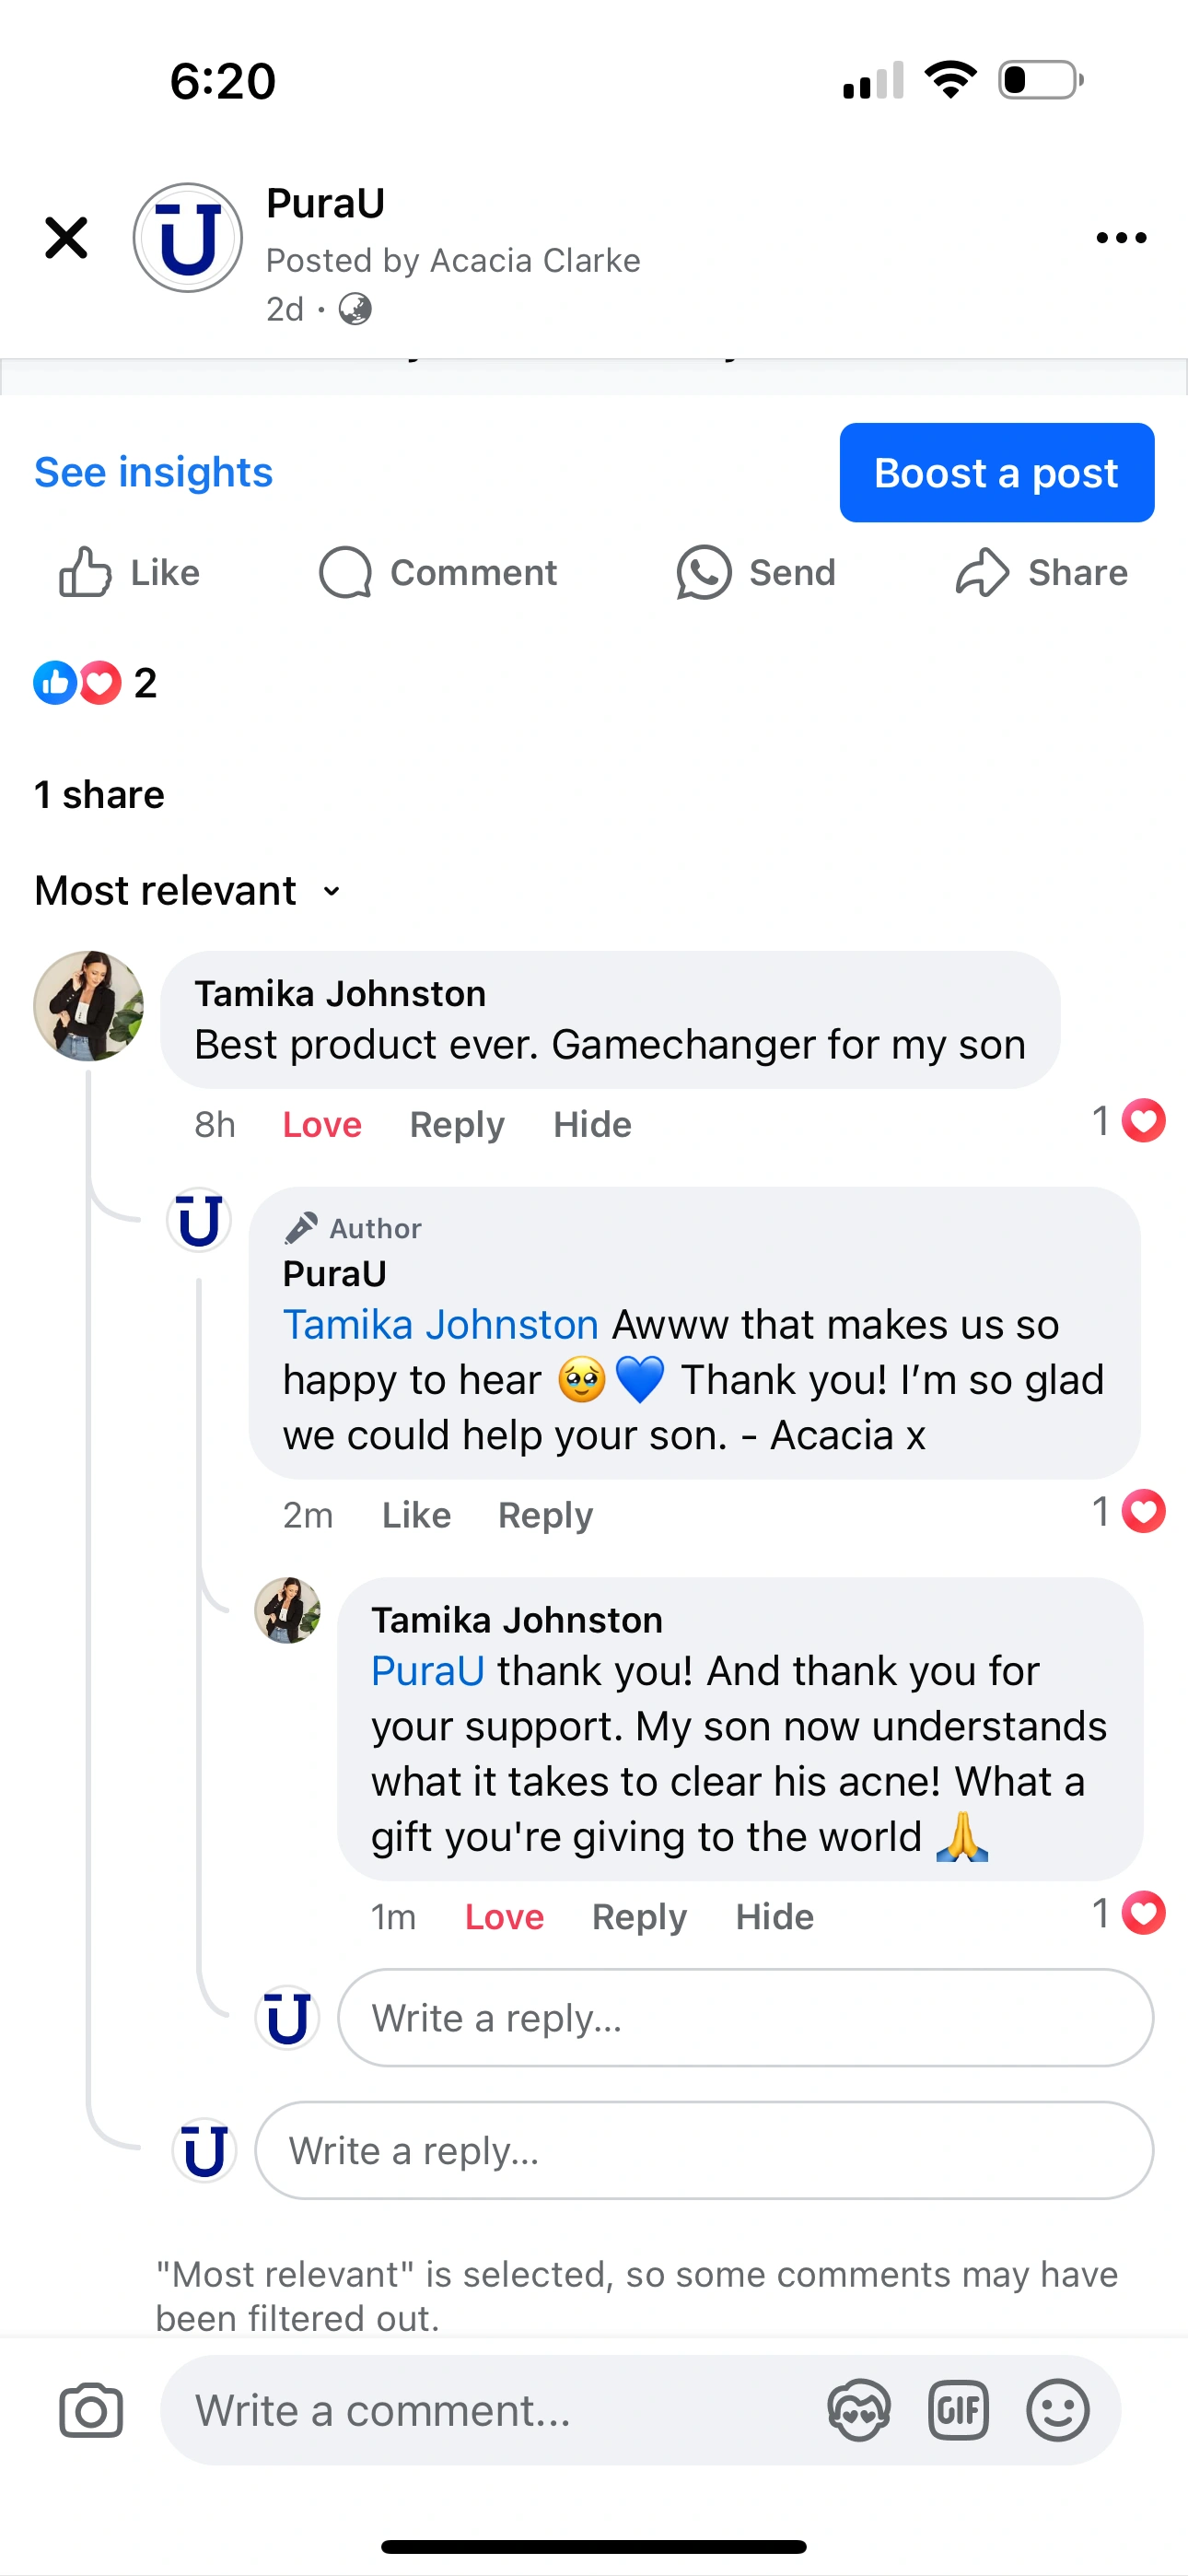Image resolution: width=1188 pixels, height=2576 pixels.
Task: Close the post with X icon
Action: pyautogui.click(x=66, y=238)
